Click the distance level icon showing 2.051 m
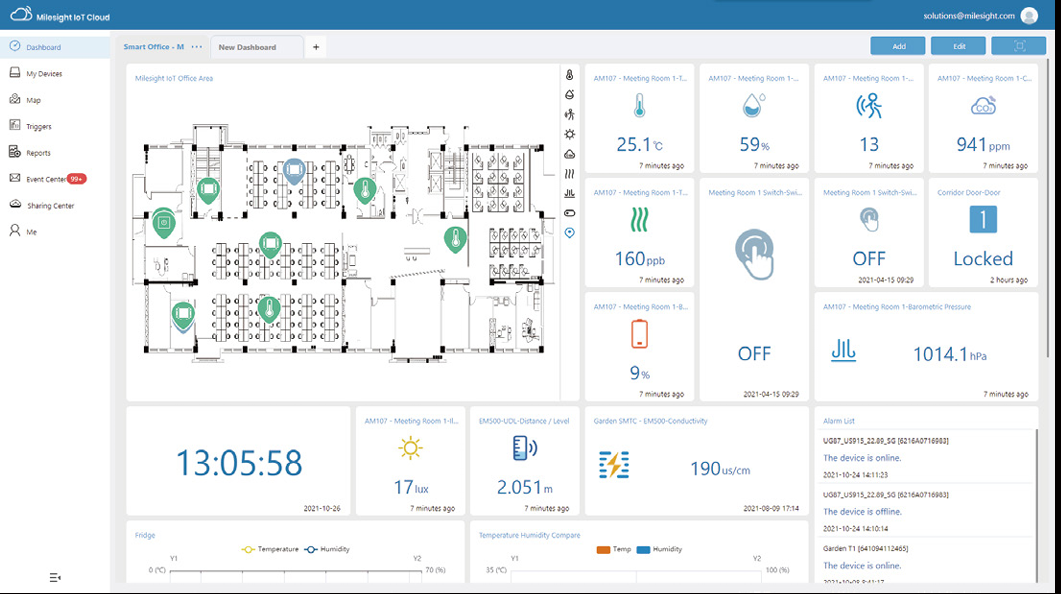 pyautogui.click(x=524, y=448)
